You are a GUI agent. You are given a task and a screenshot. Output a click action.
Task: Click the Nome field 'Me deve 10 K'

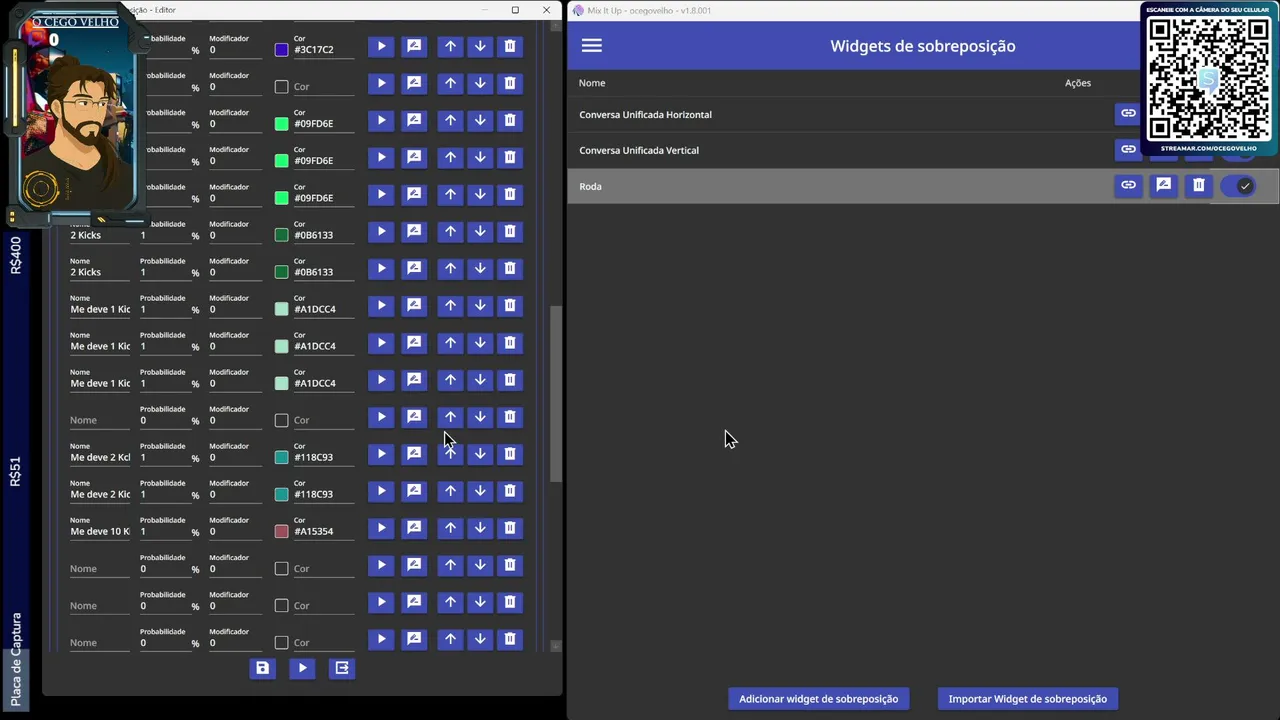(x=100, y=532)
